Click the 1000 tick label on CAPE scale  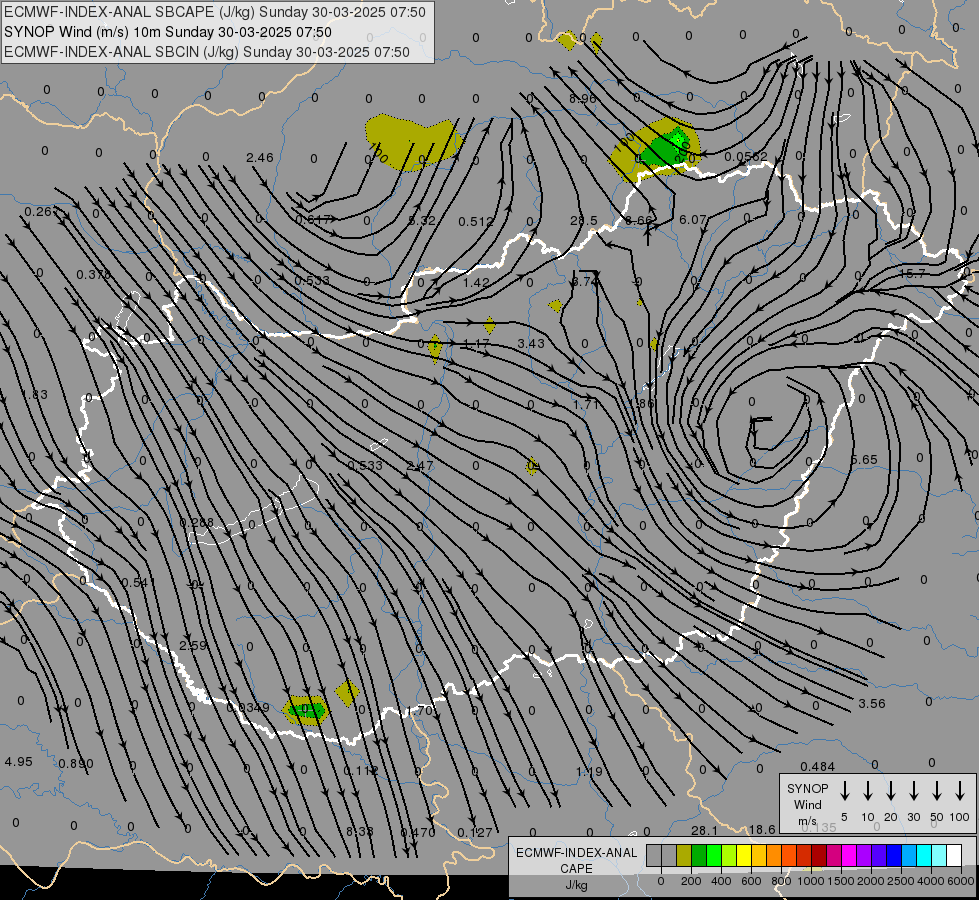click(x=811, y=881)
